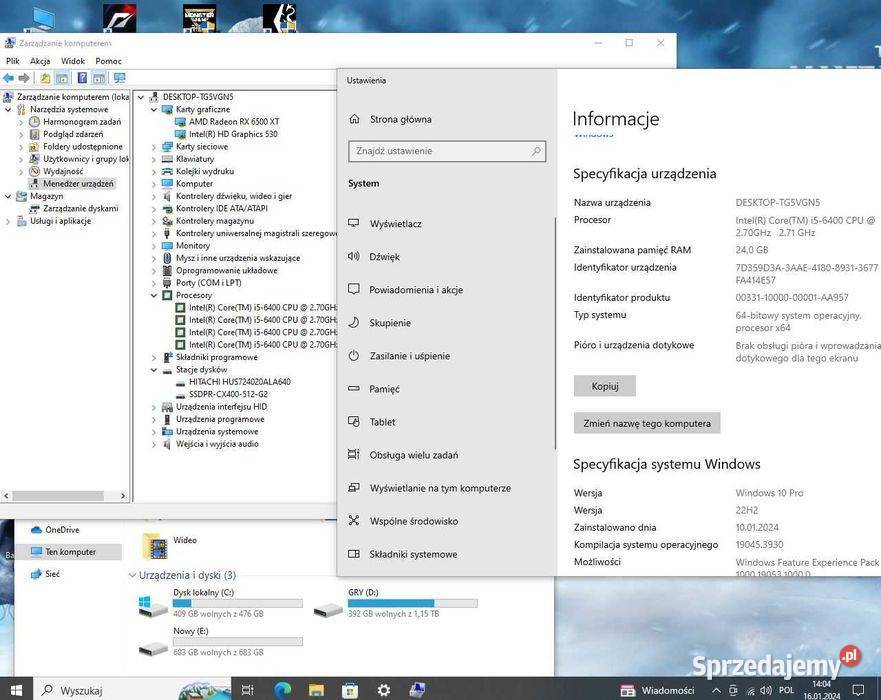This screenshot has height=700, width=881.
Task: Select Dysk lokalny (C:) drive
Action: point(220,603)
